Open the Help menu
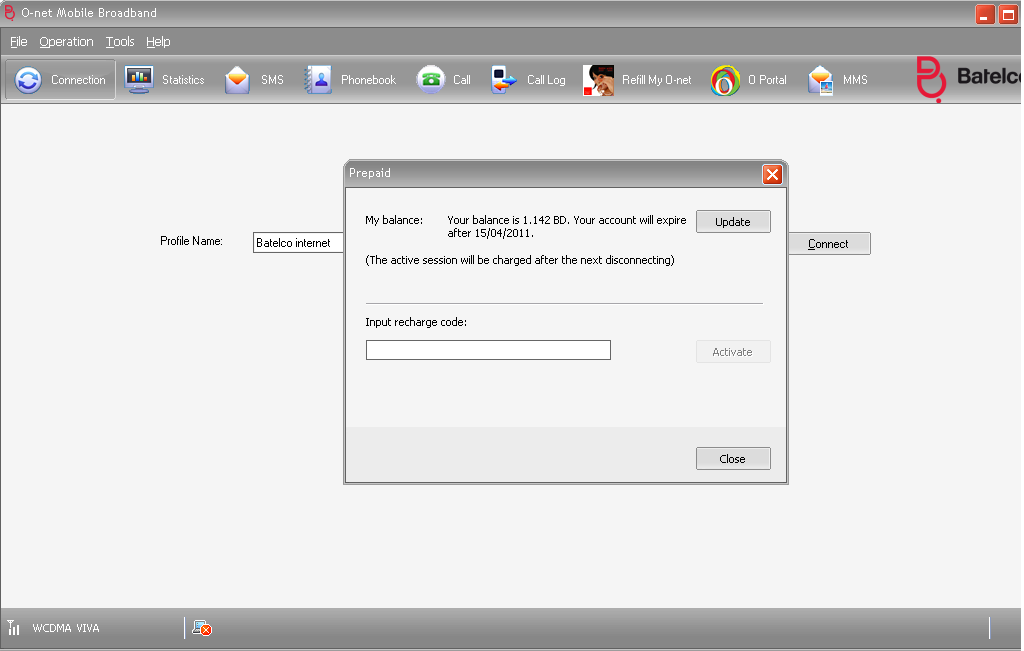This screenshot has height=651, width=1024. tap(158, 42)
